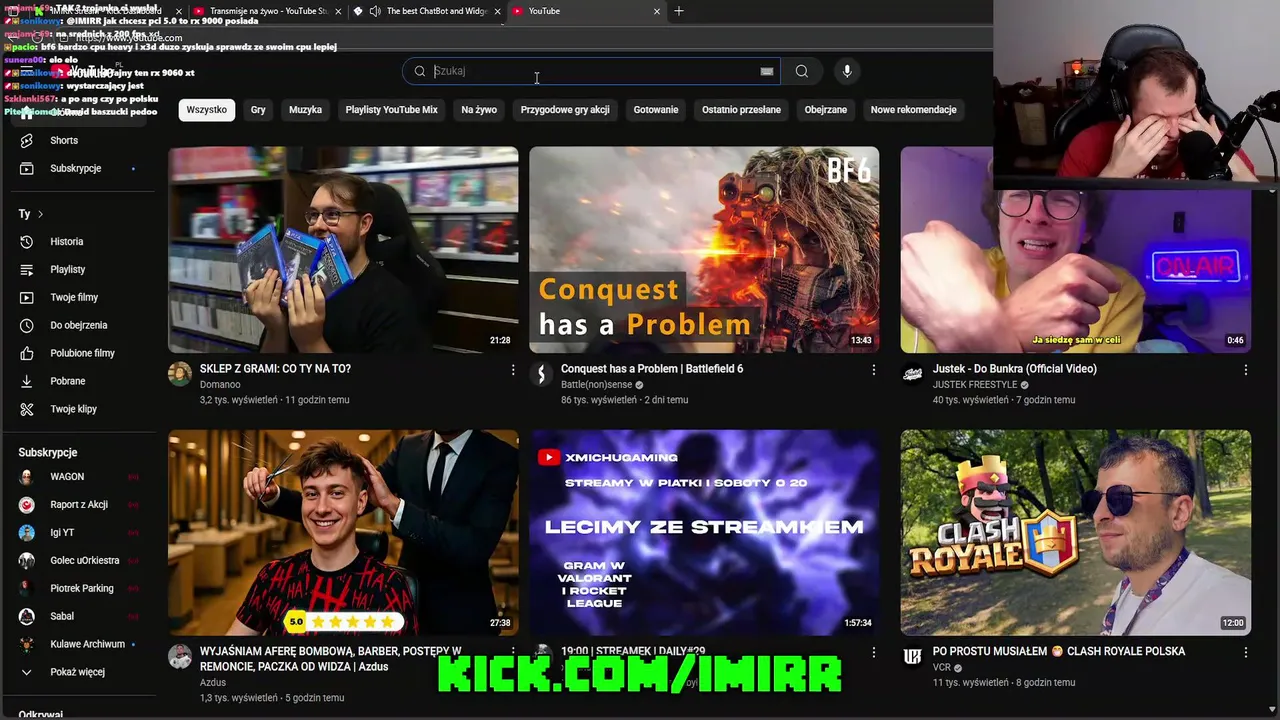Open the Piotrek Parking channel
This screenshot has height=720, width=1280.
click(82, 589)
